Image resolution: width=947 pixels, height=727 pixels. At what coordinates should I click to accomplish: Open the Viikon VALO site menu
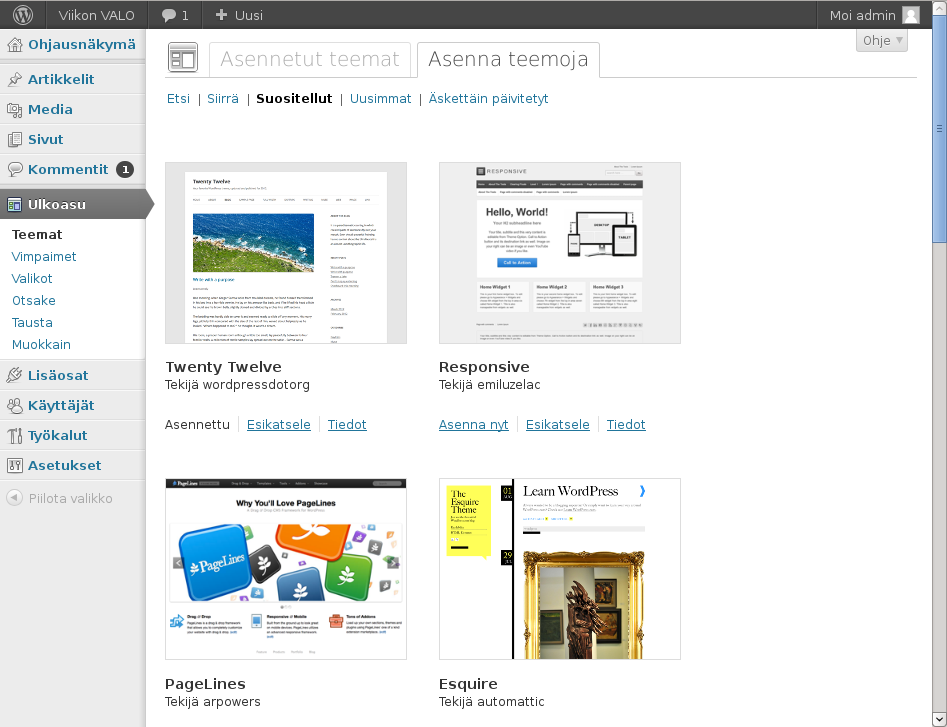[97, 15]
